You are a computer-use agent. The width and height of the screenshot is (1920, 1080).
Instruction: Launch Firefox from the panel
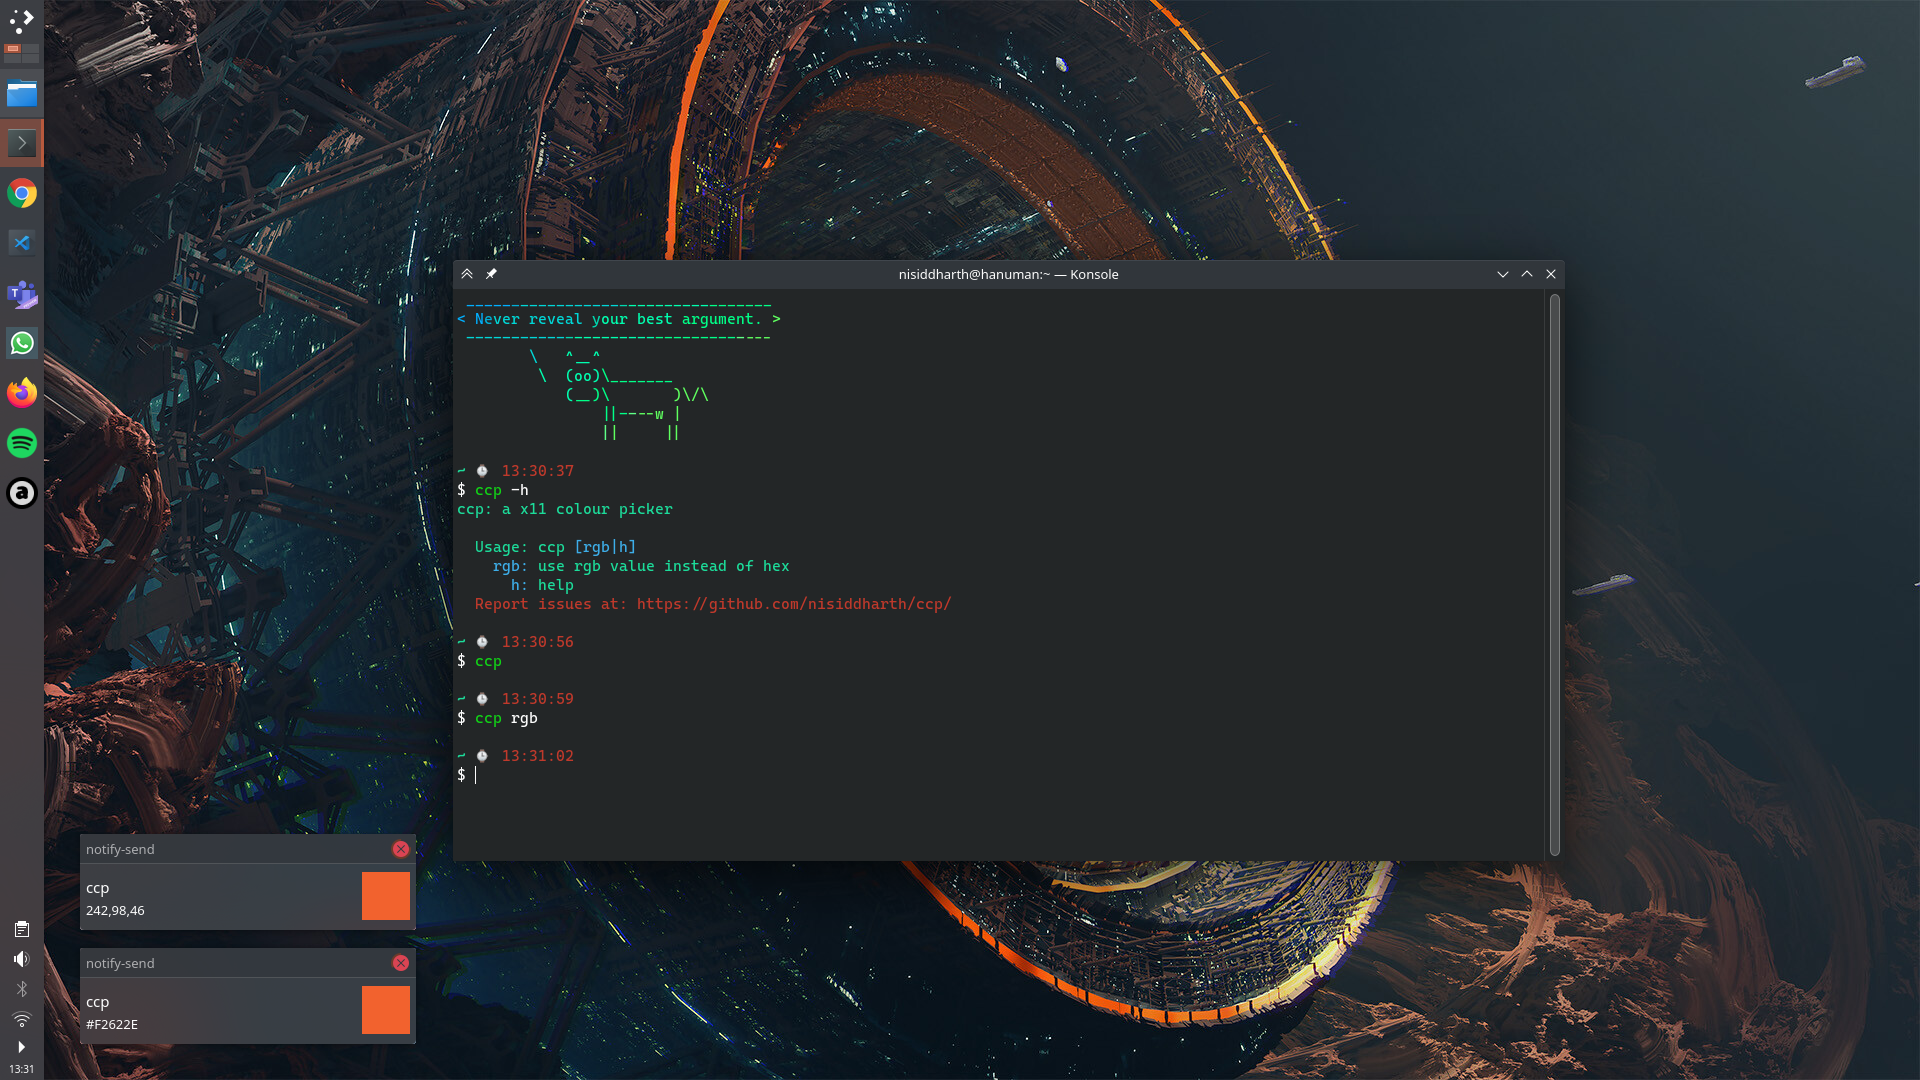click(21, 393)
